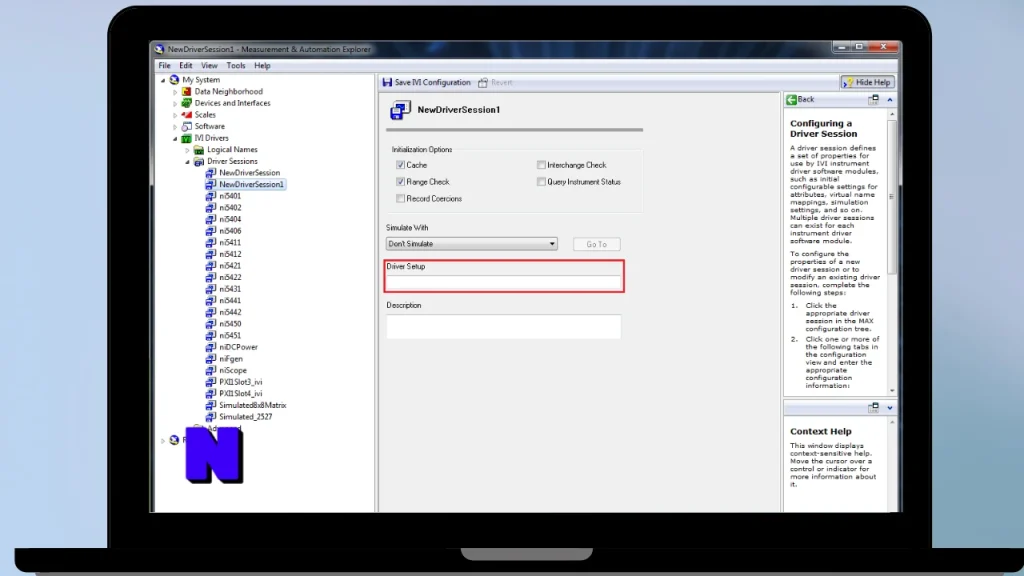Select NewDriverSession1 in the tree
Viewport: 1024px width, 576px height.
[251, 184]
